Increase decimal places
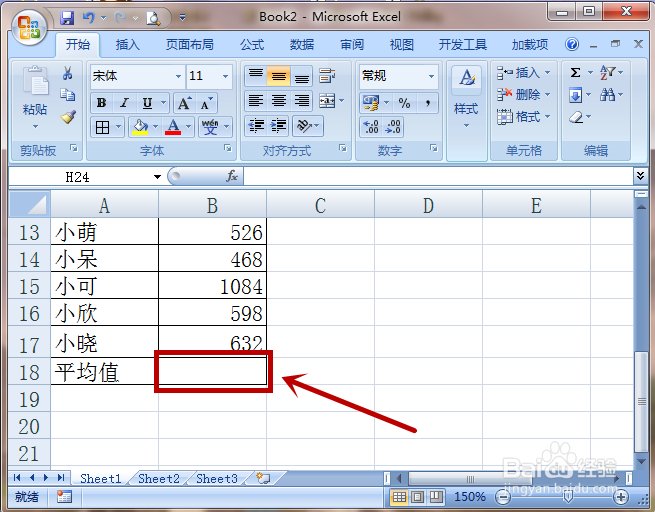The height and width of the screenshot is (512, 655). click(371, 127)
